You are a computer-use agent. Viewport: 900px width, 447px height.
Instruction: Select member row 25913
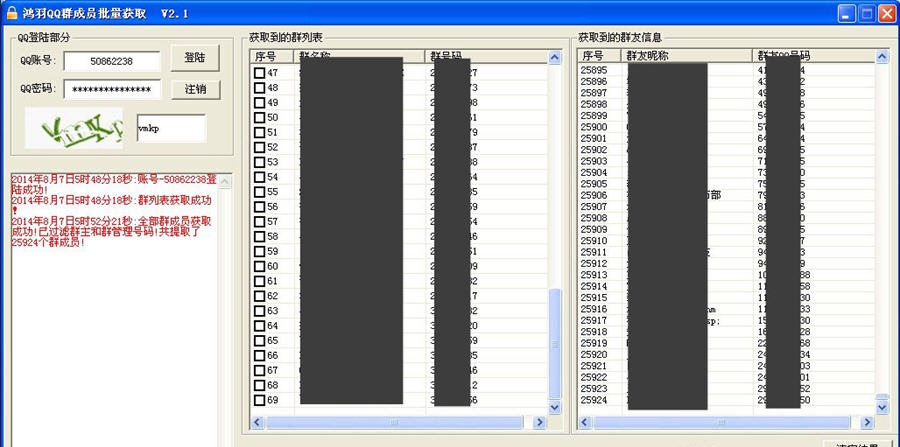tap(727, 275)
